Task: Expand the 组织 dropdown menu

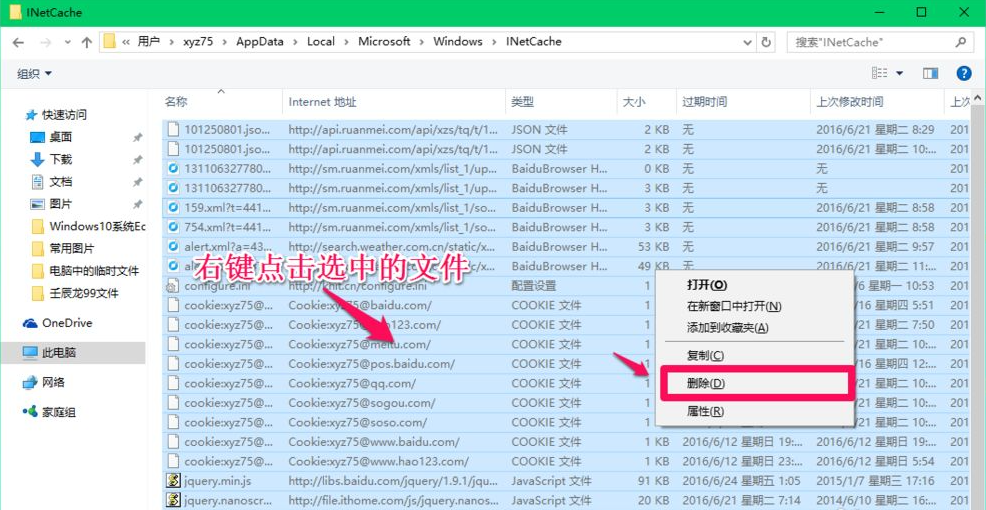Action: (x=35, y=73)
